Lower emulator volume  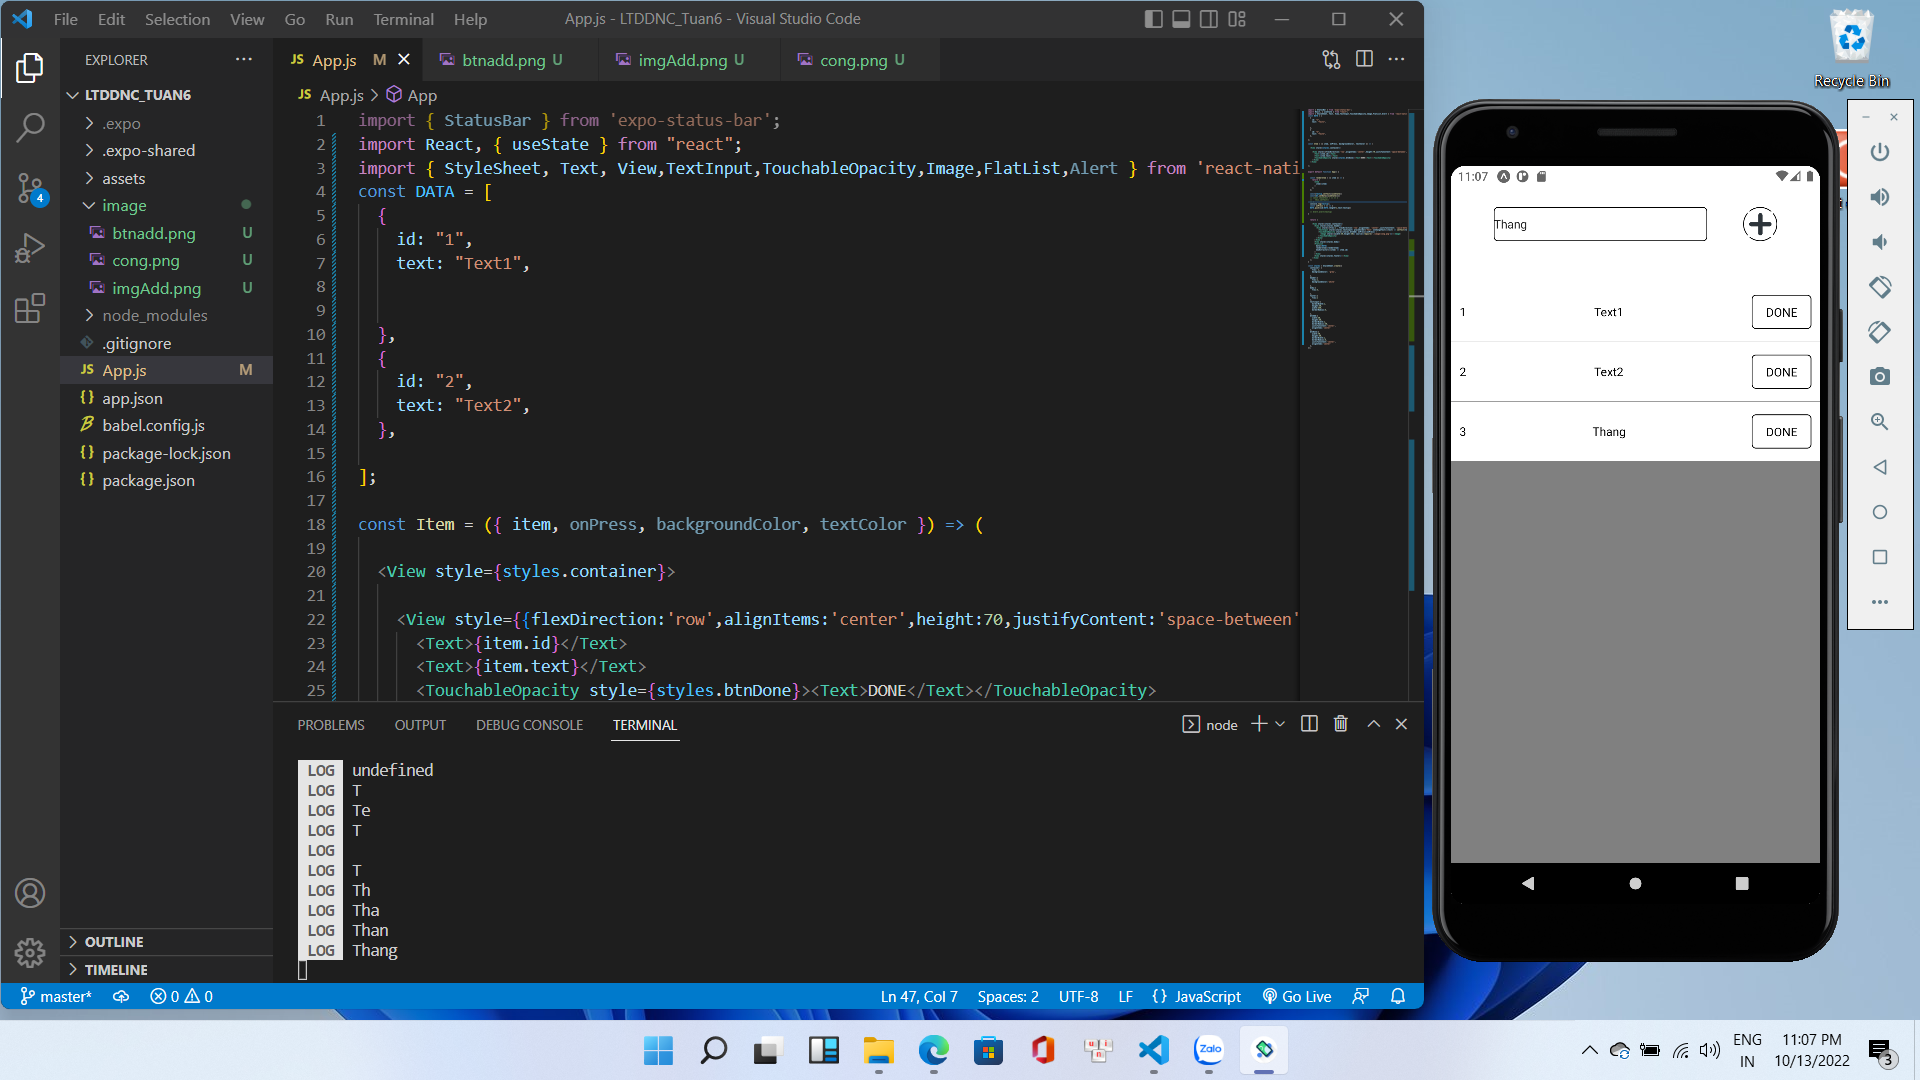pyautogui.click(x=1880, y=242)
